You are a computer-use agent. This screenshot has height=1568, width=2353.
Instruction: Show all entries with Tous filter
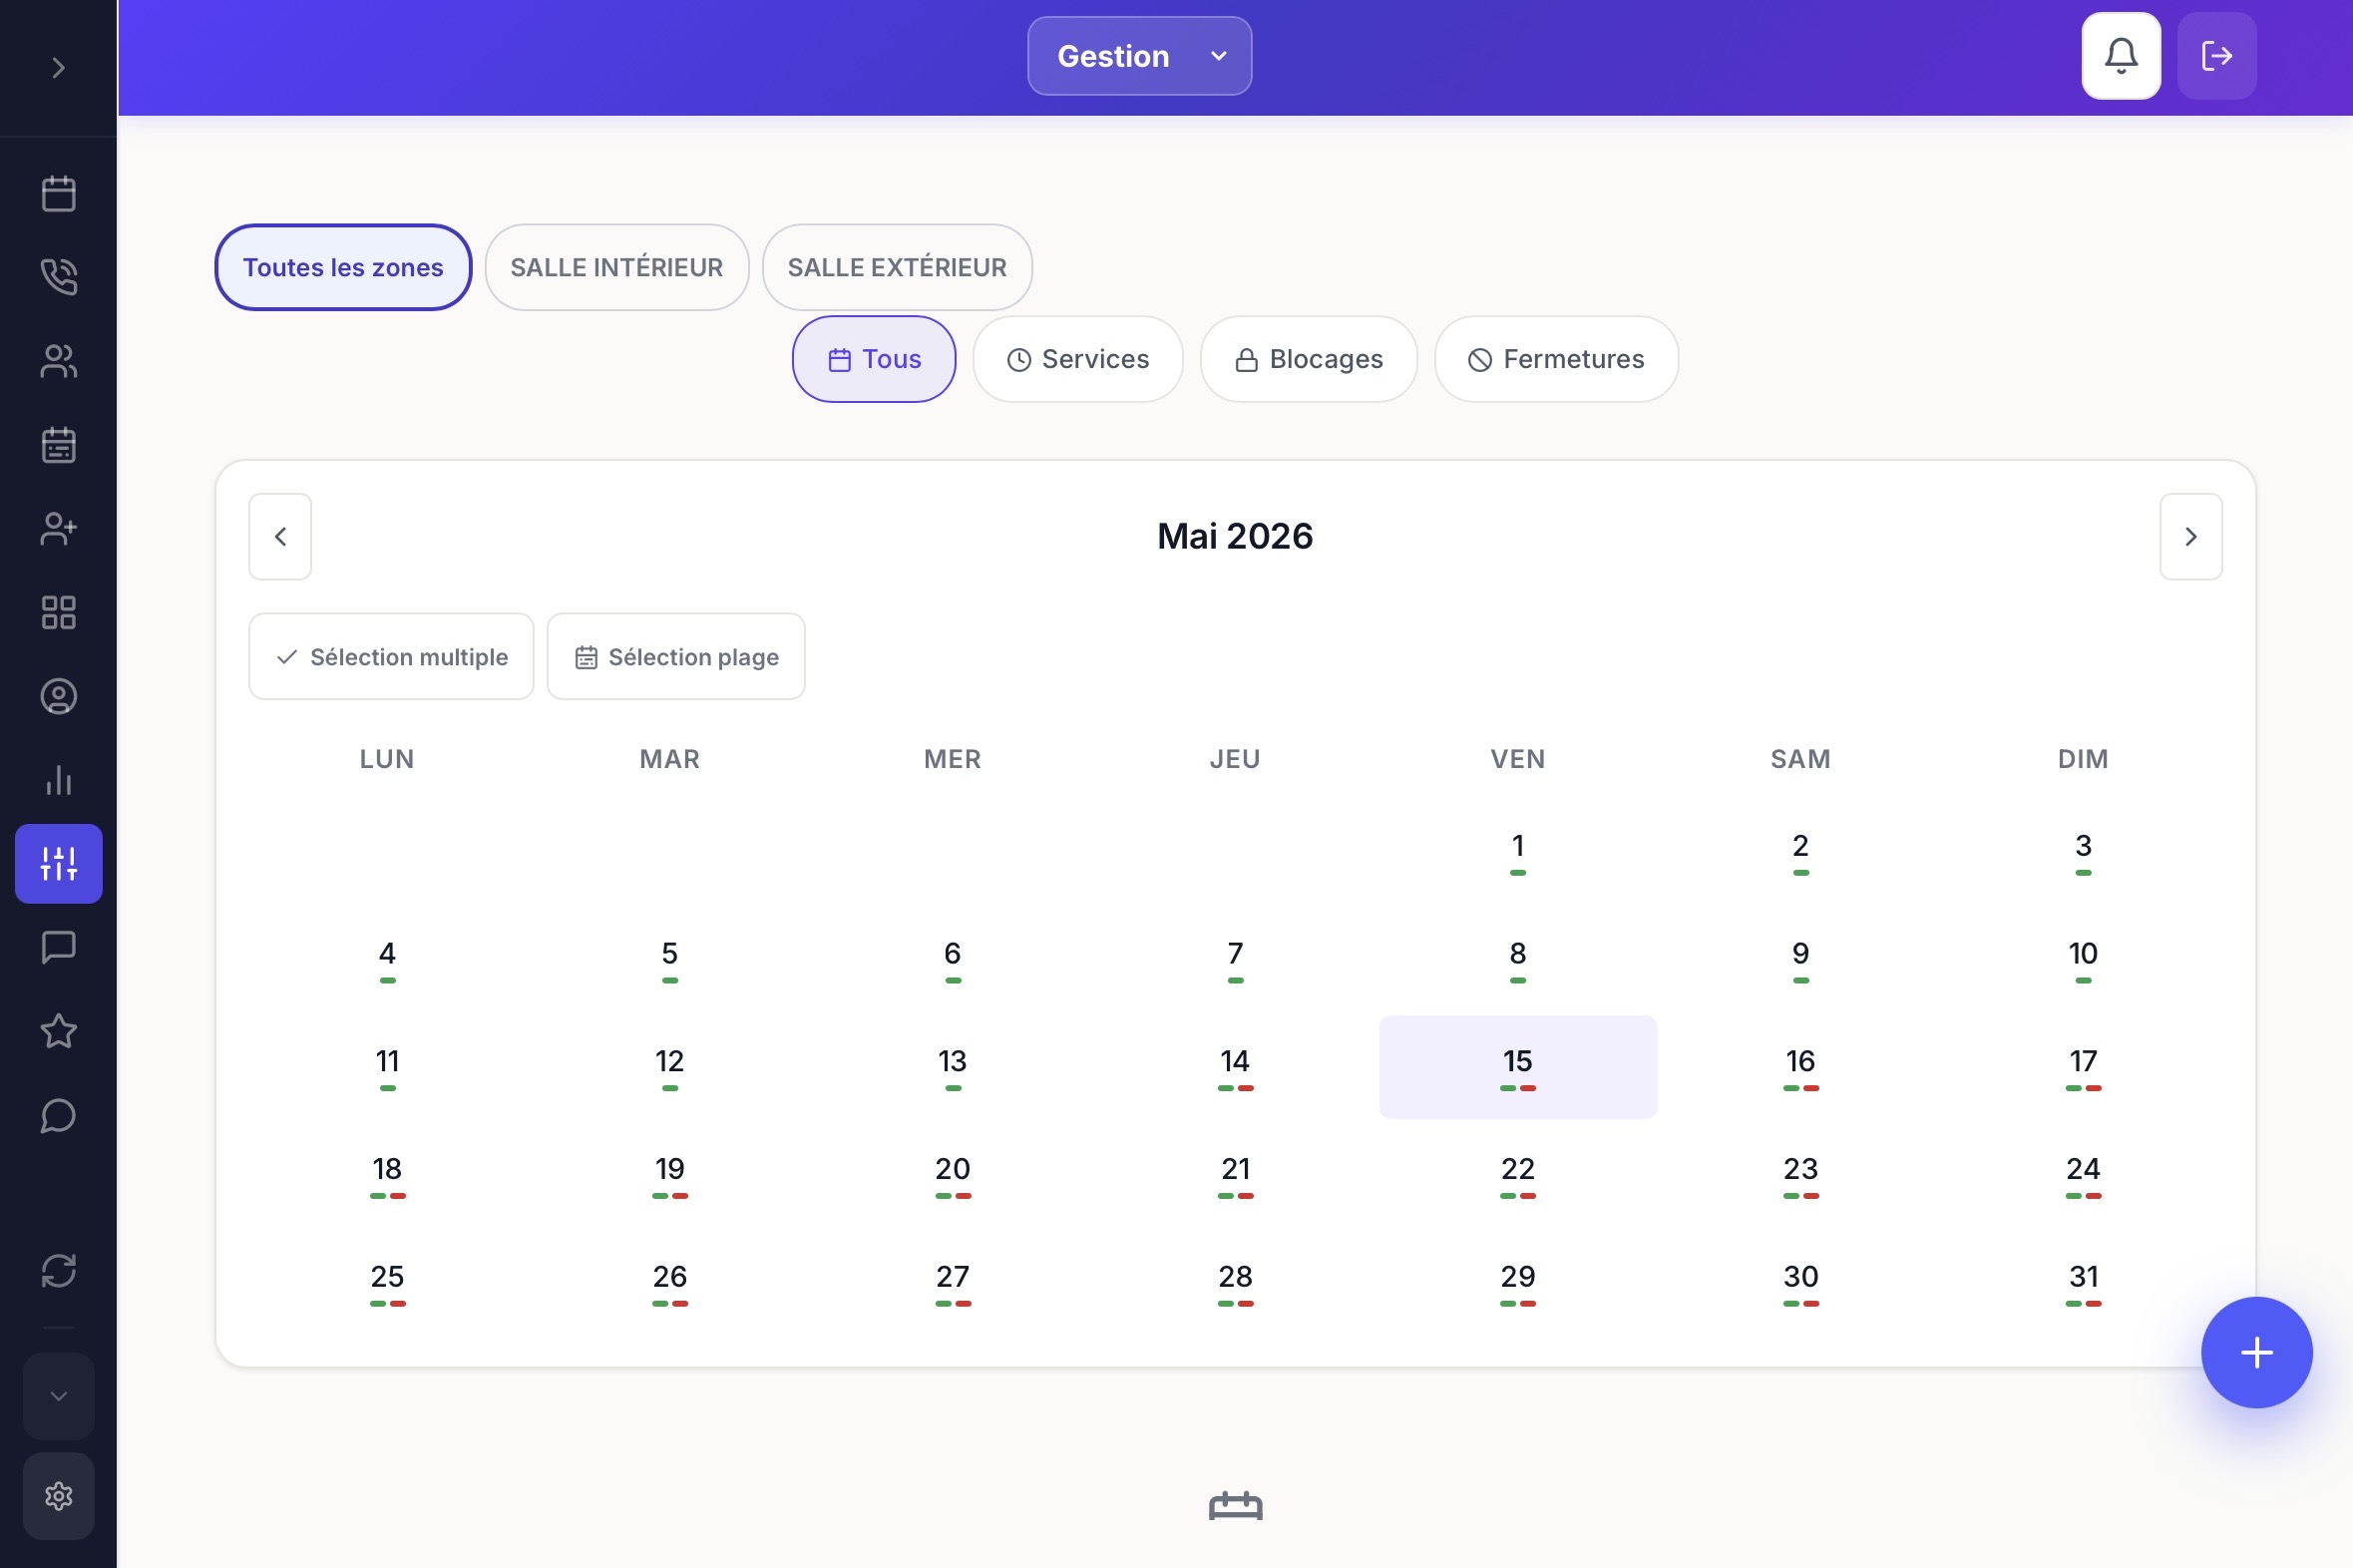click(874, 359)
